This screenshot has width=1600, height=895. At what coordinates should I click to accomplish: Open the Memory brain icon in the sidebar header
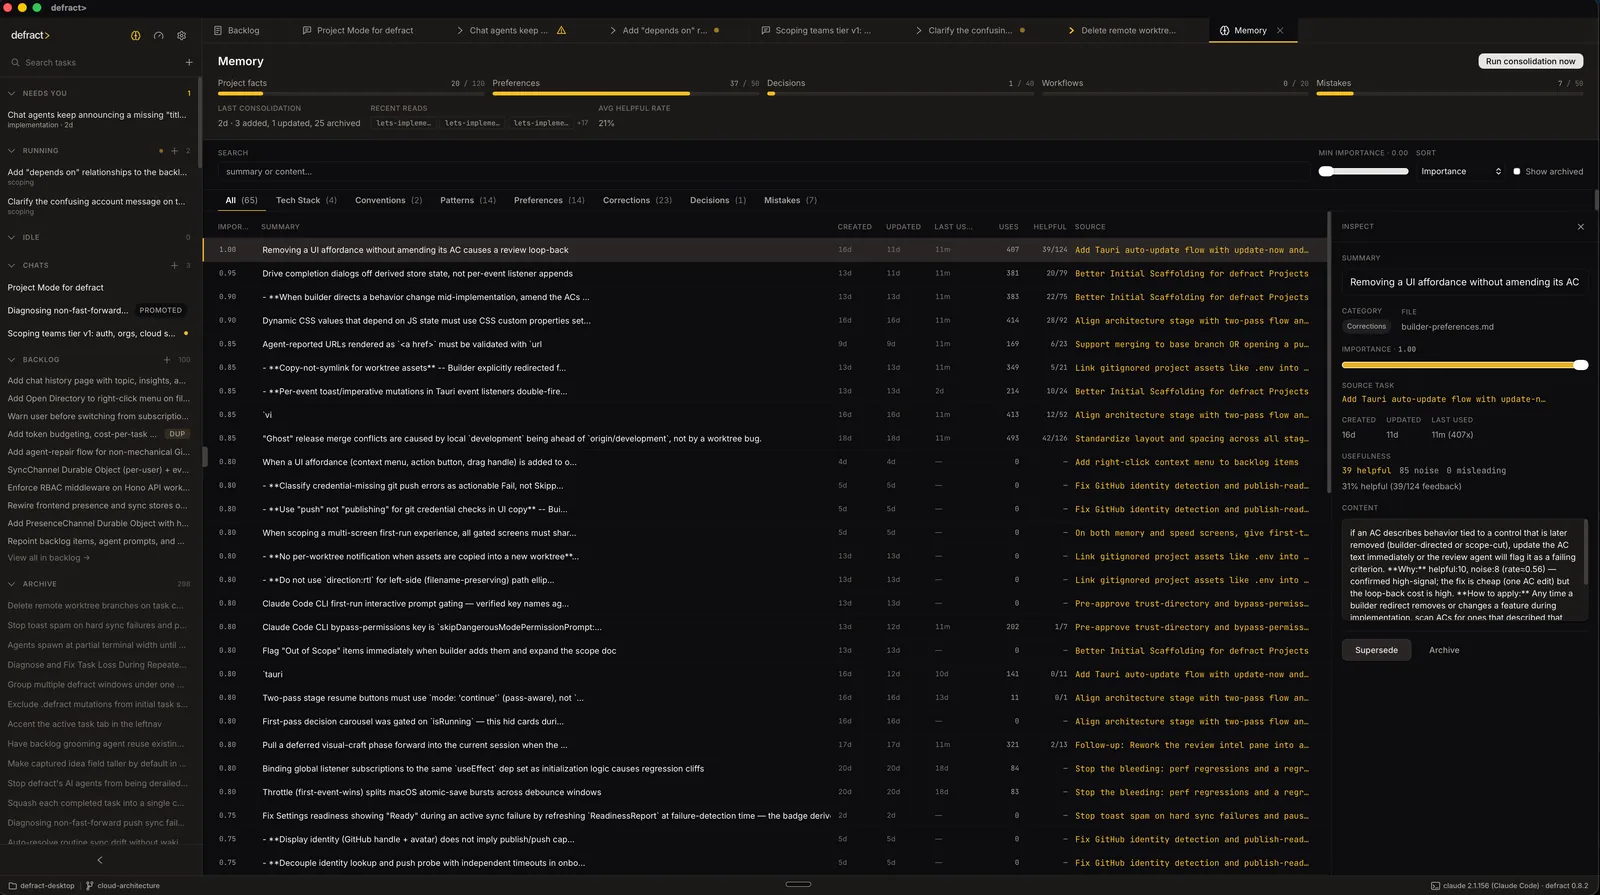coord(136,35)
